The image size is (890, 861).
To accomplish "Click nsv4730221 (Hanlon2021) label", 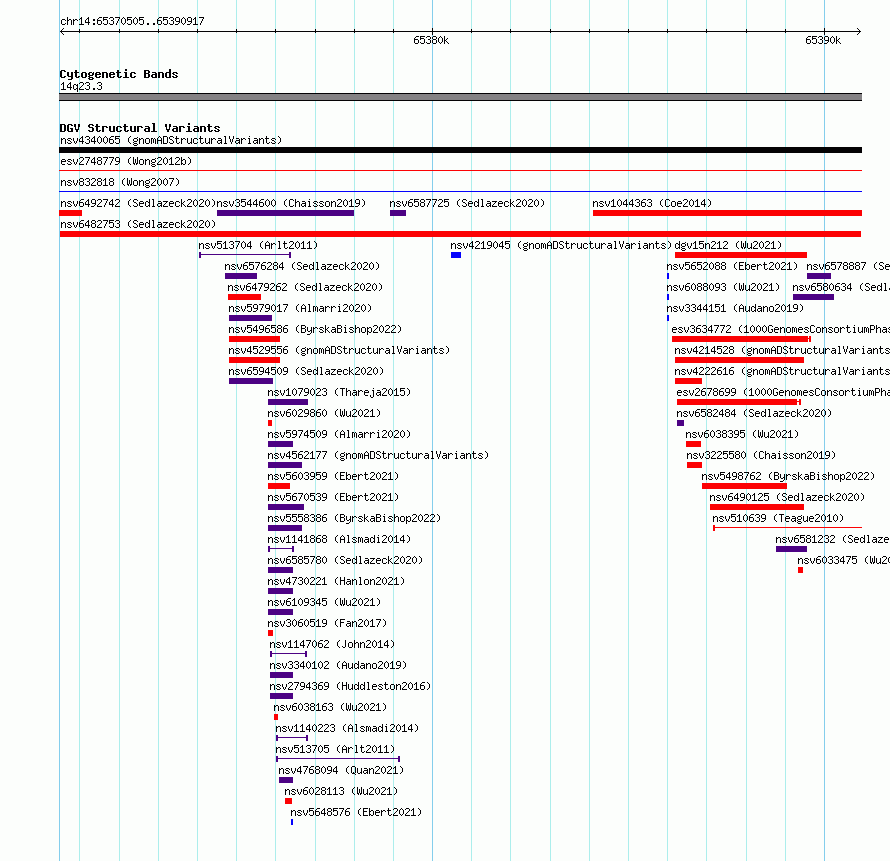I will [336, 581].
